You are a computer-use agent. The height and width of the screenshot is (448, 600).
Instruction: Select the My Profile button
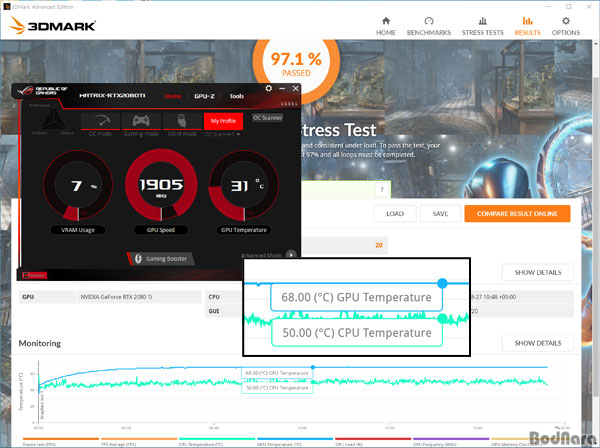point(223,121)
